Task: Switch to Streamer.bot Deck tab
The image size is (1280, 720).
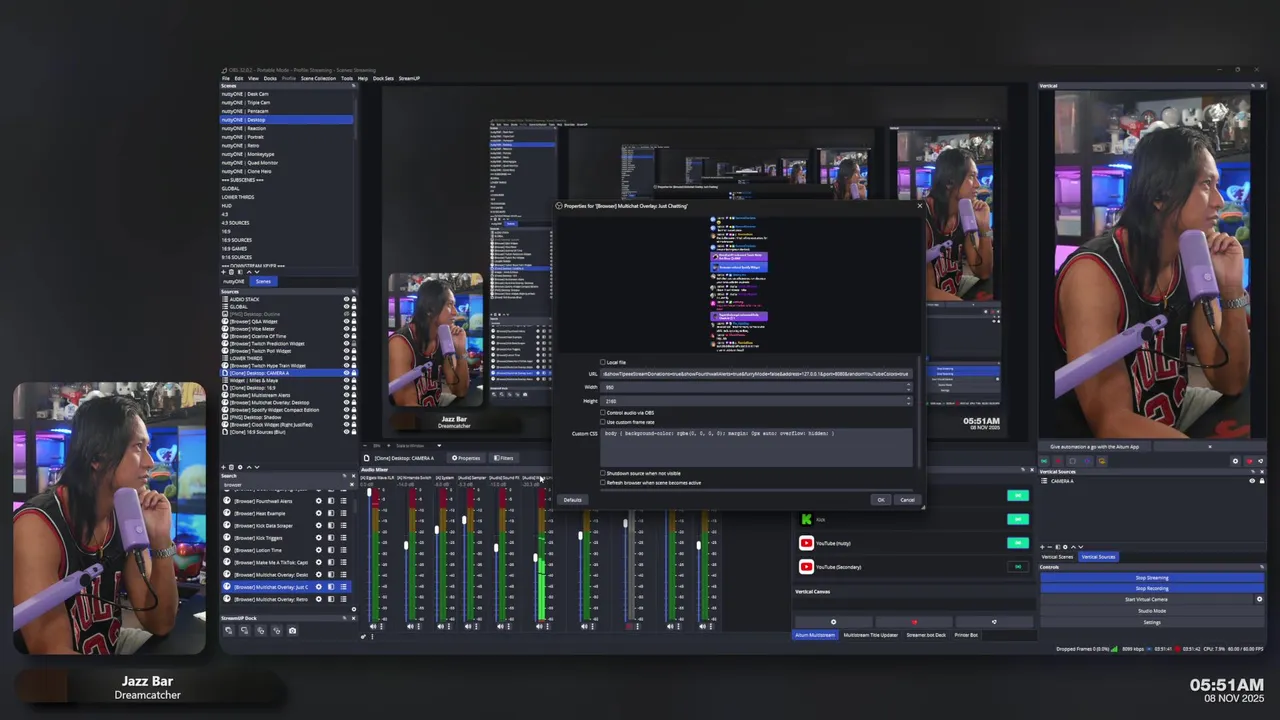Action: [x=926, y=635]
